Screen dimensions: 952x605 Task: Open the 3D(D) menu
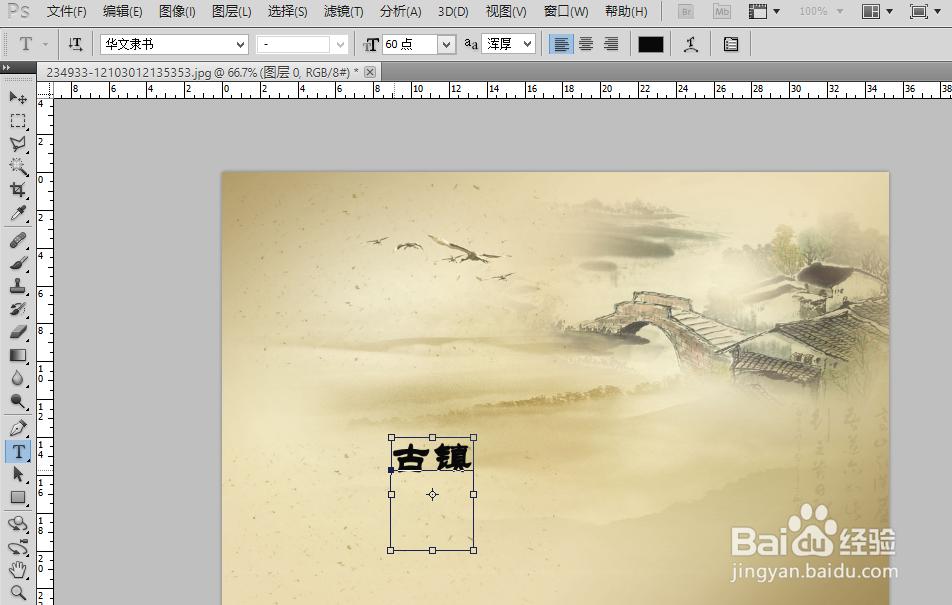(x=454, y=12)
